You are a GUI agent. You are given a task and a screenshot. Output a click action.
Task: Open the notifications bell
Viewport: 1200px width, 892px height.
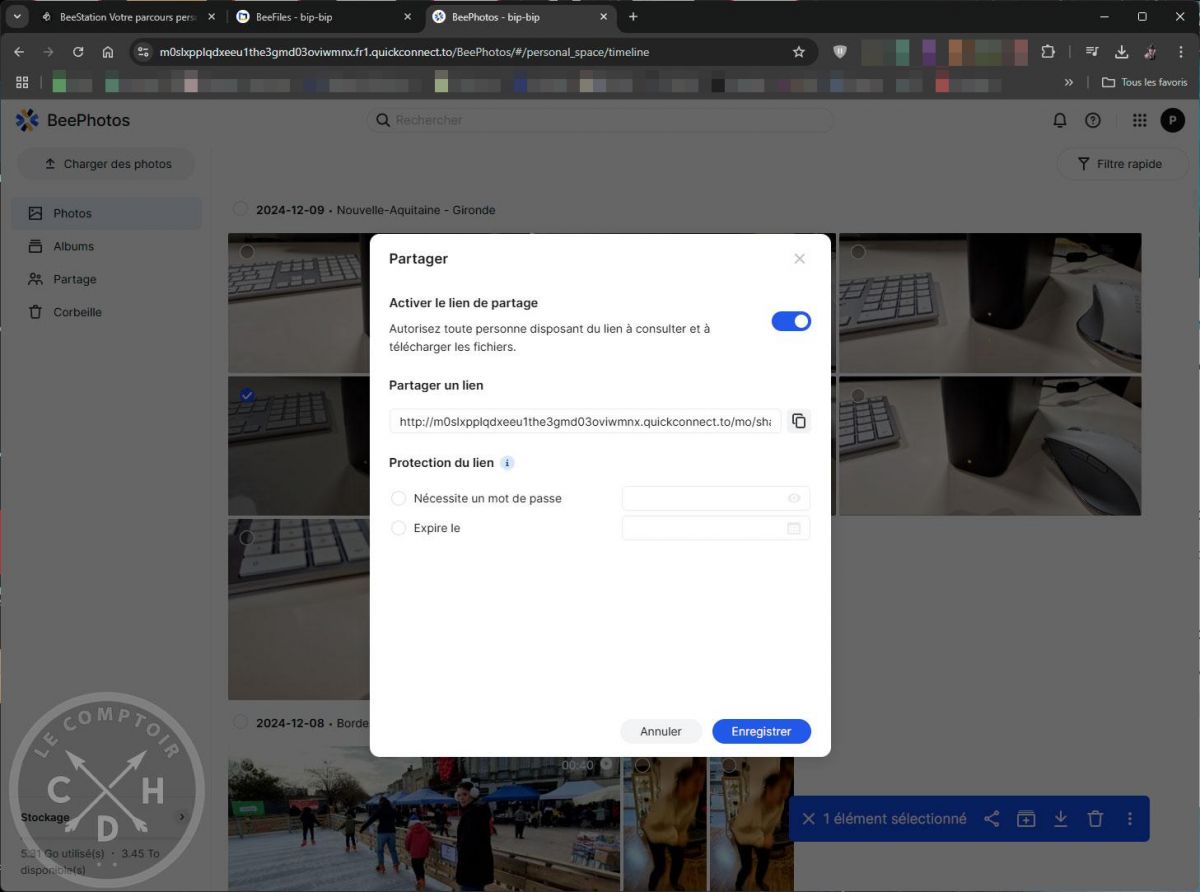pos(1060,120)
